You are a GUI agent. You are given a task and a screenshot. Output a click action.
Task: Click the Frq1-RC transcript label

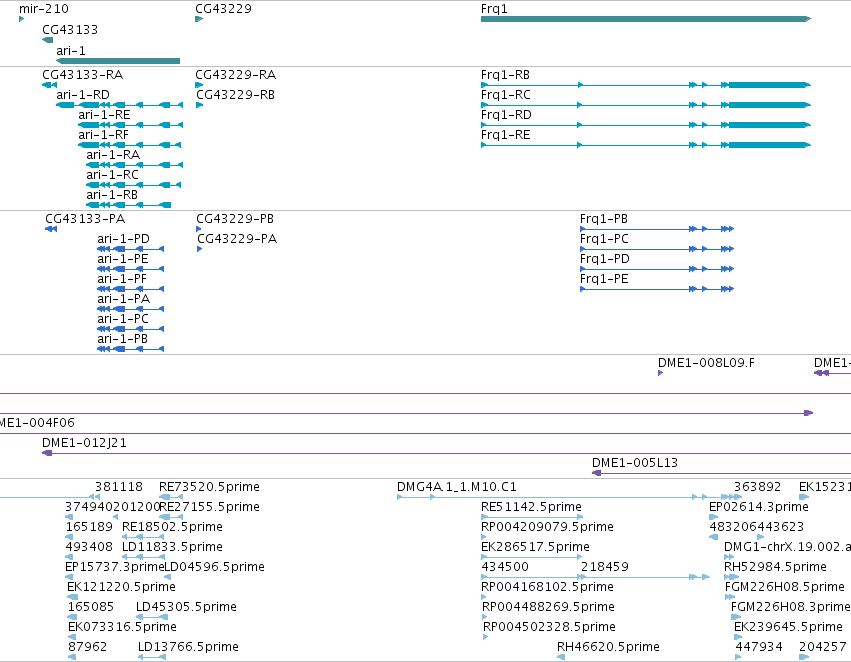[505, 95]
